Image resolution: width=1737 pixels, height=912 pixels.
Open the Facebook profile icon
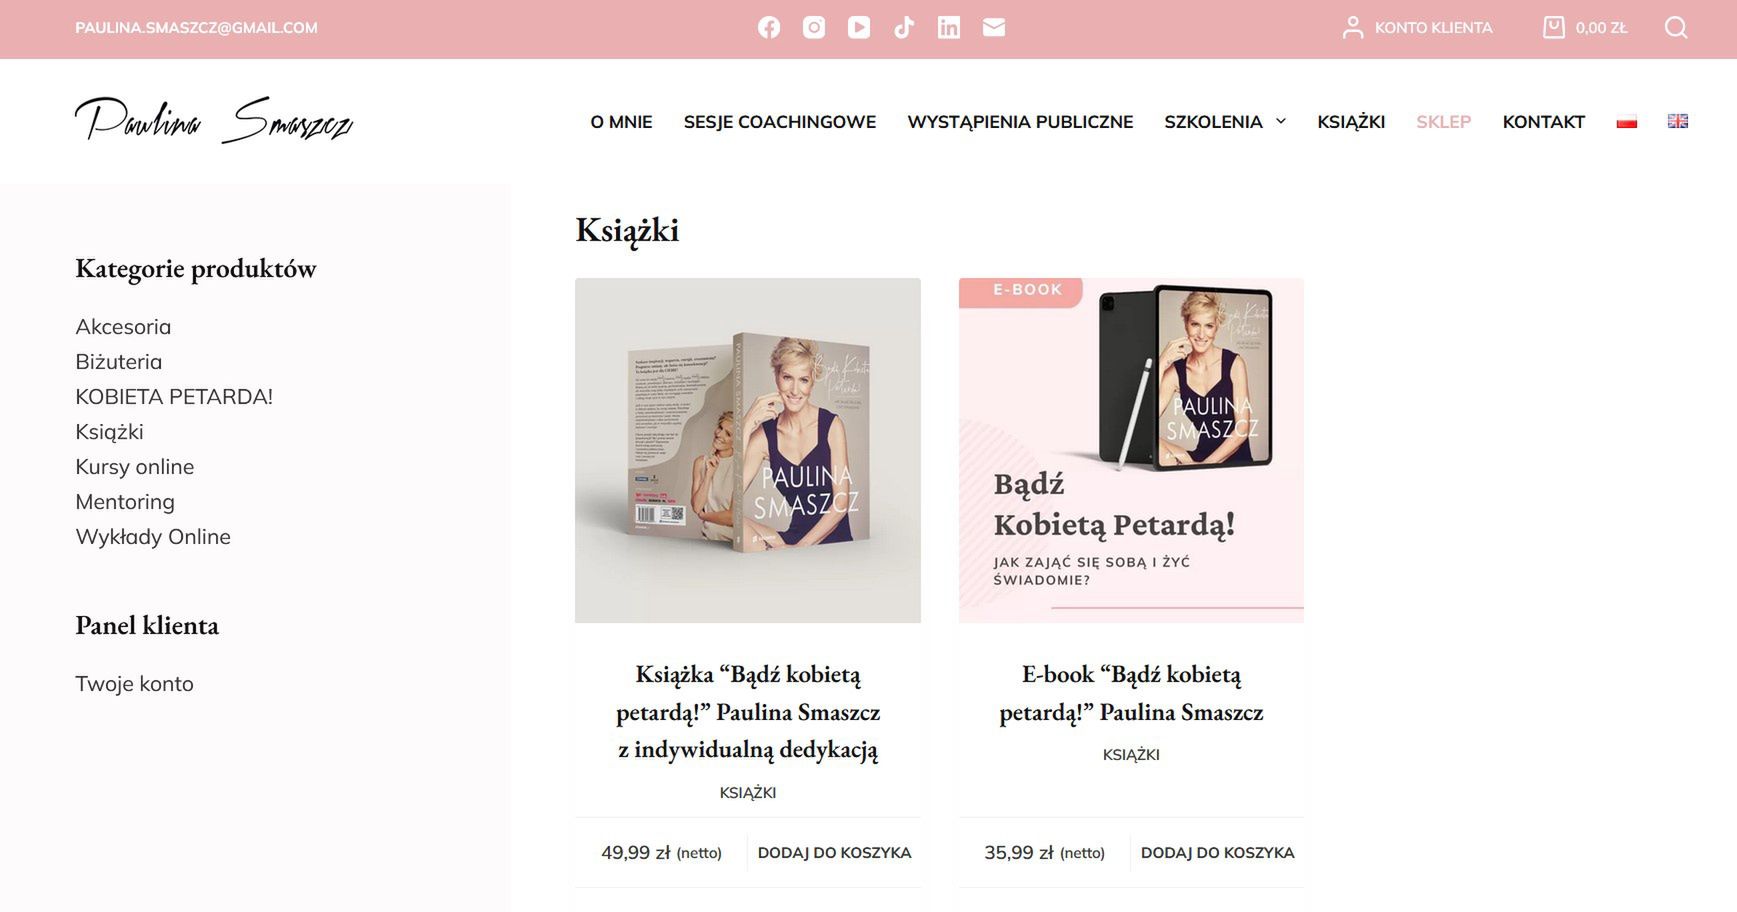[769, 28]
